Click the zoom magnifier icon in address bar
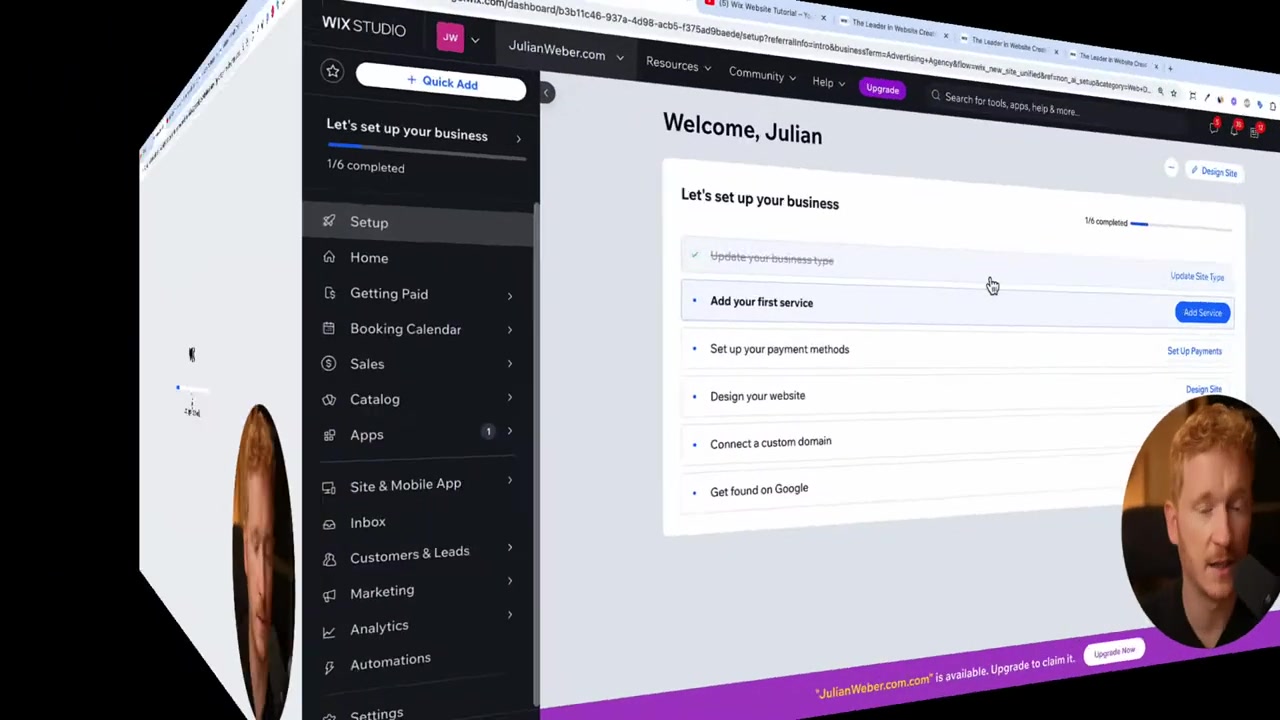The height and width of the screenshot is (720, 1280). (x=1160, y=92)
